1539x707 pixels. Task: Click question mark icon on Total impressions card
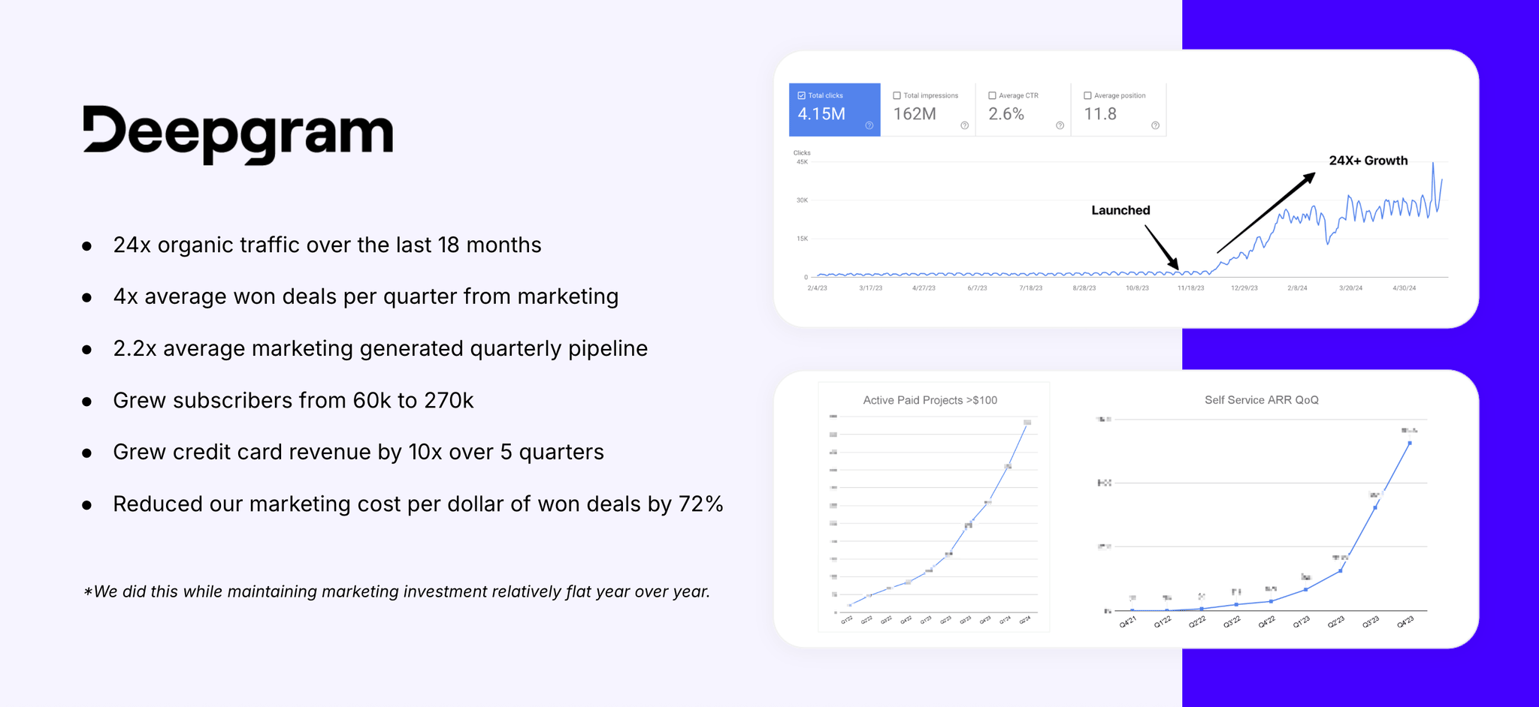click(x=964, y=126)
